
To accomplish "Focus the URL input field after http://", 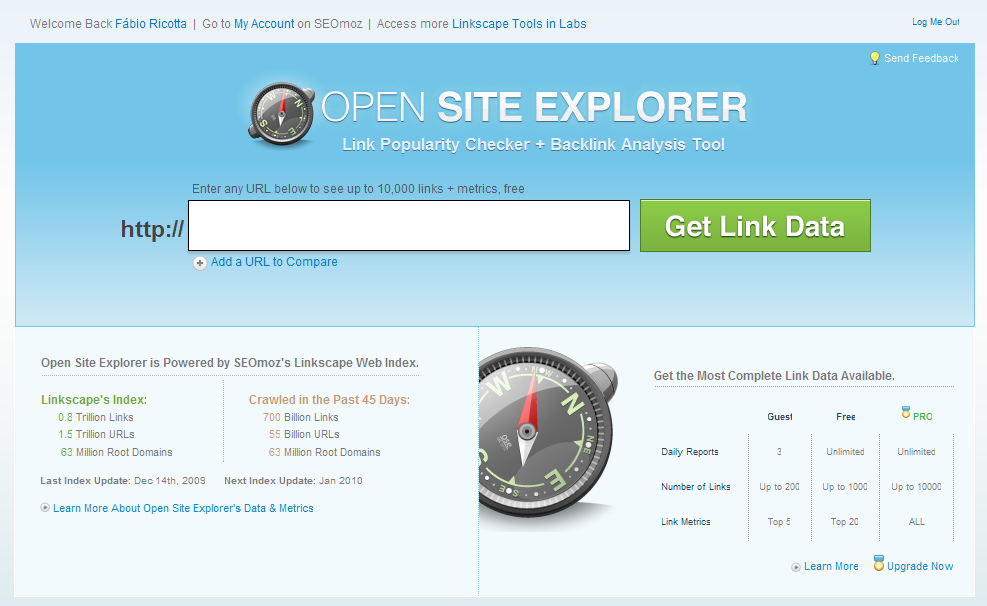I will point(409,226).
